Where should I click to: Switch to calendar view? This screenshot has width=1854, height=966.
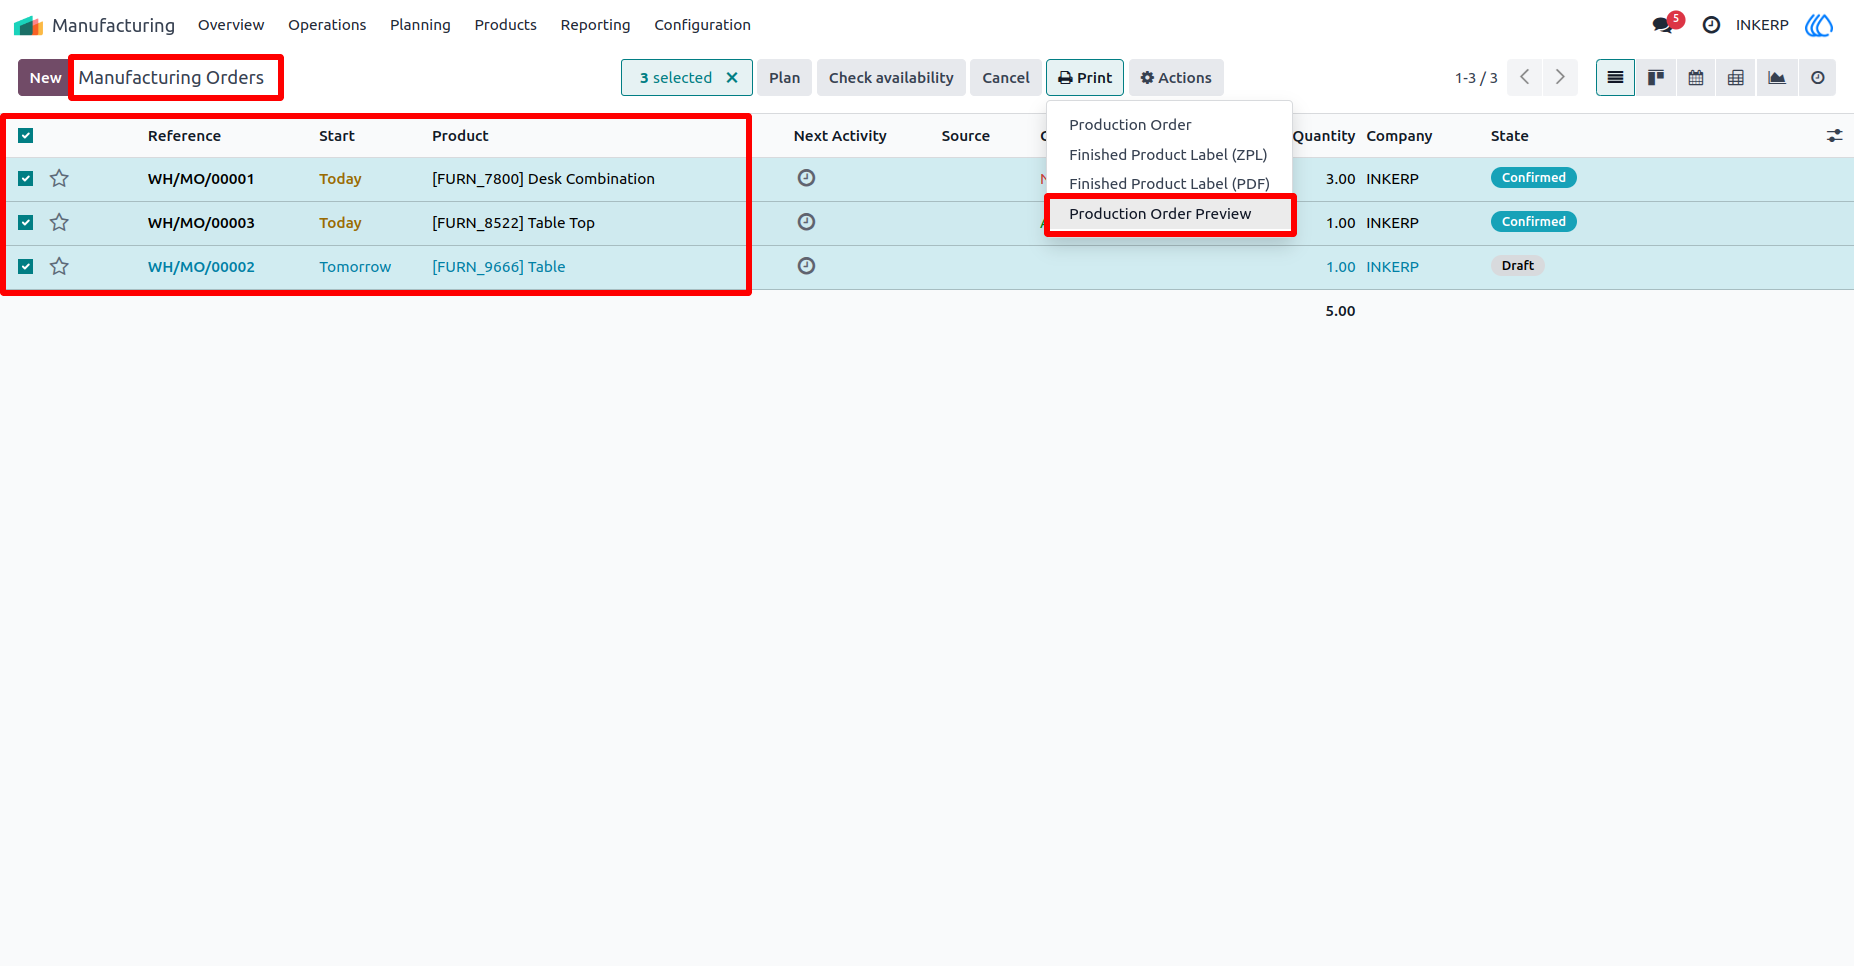pyautogui.click(x=1696, y=78)
